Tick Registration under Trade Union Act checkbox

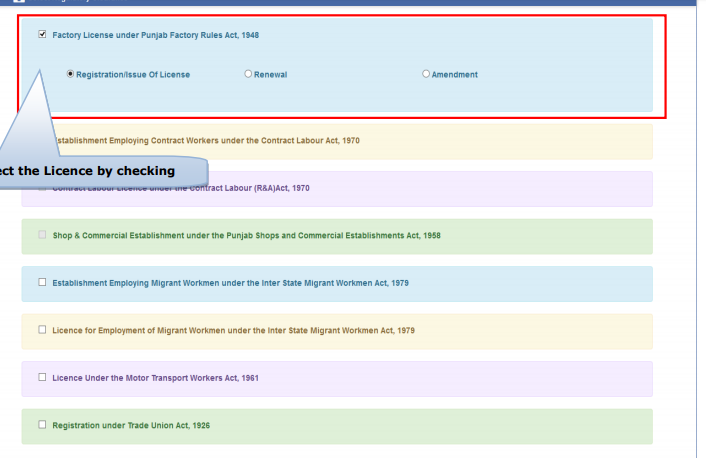[x=42, y=425]
